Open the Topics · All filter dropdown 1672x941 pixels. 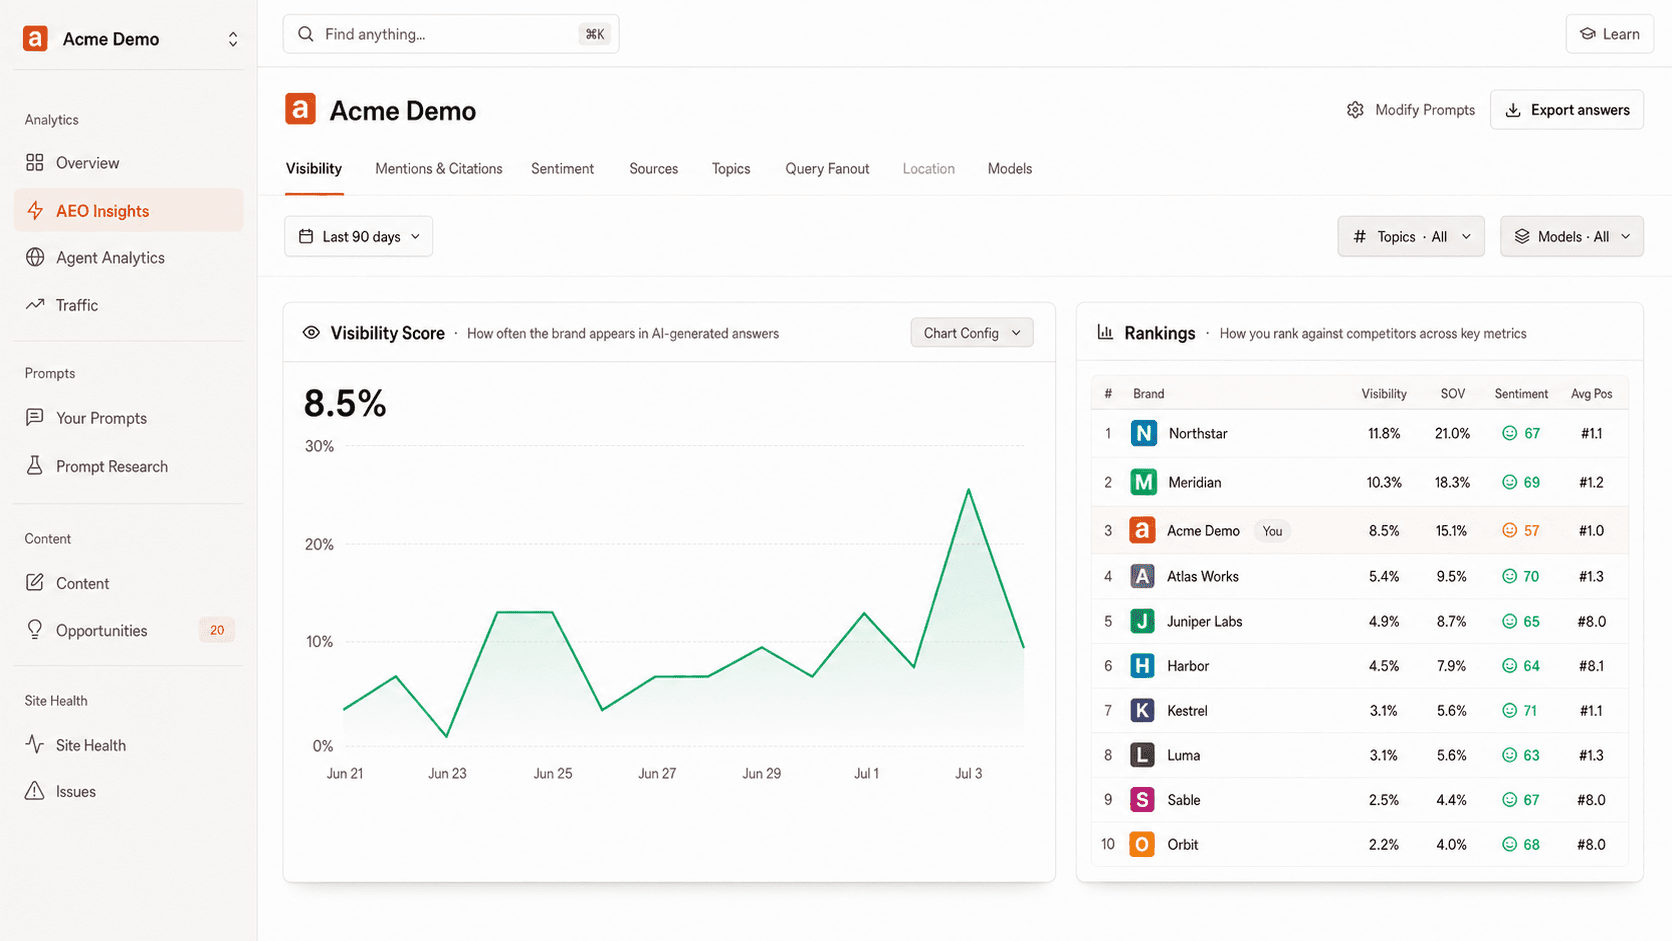1411,237
